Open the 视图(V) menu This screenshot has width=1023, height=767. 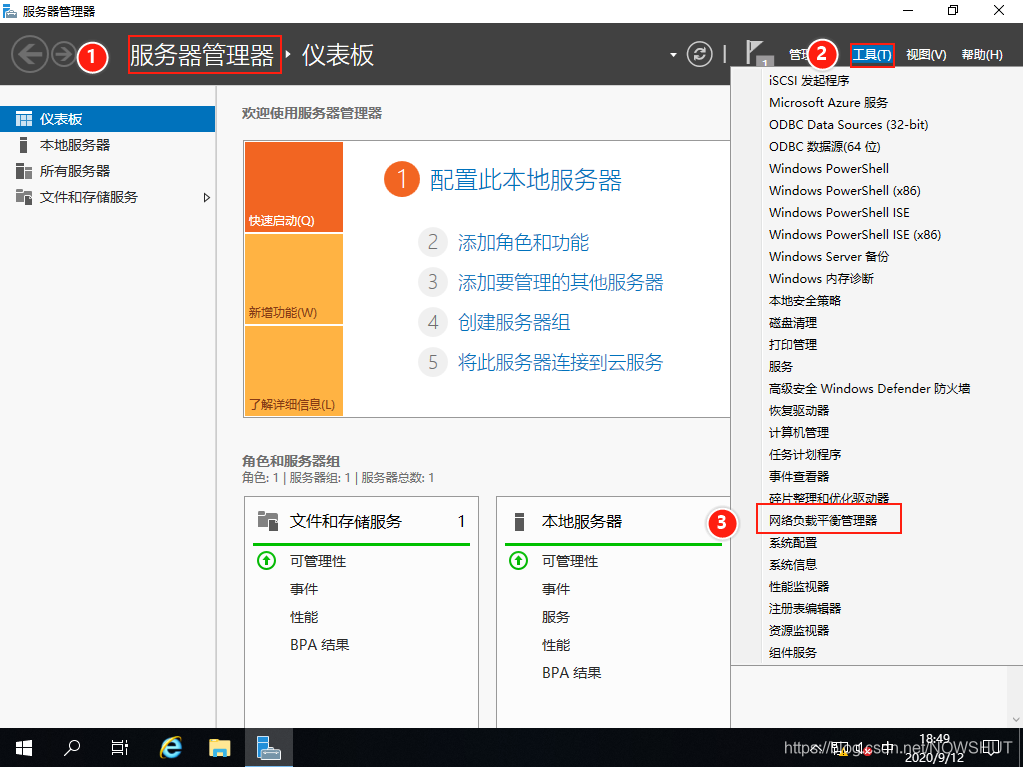click(925, 54)
